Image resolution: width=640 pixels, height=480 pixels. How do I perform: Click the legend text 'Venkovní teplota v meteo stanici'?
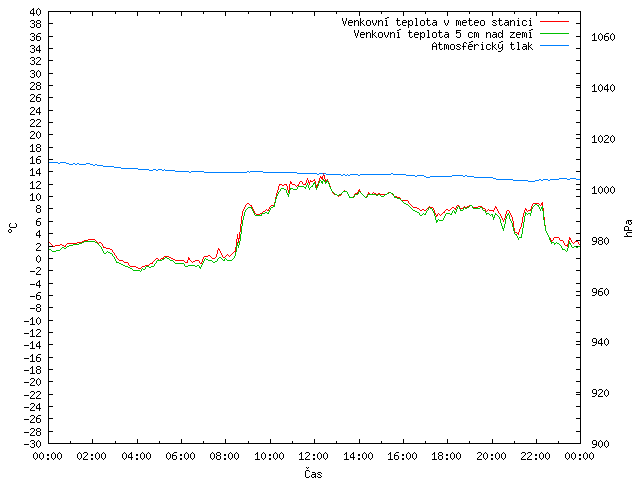coord(437,22)
